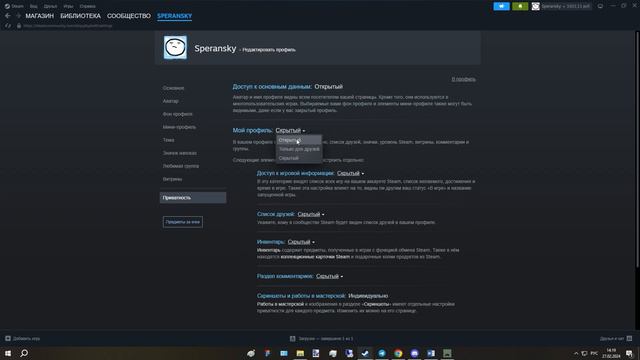640x360 pixels.
Task: Click the link at the top right of the settings panel
Action: 463,79
